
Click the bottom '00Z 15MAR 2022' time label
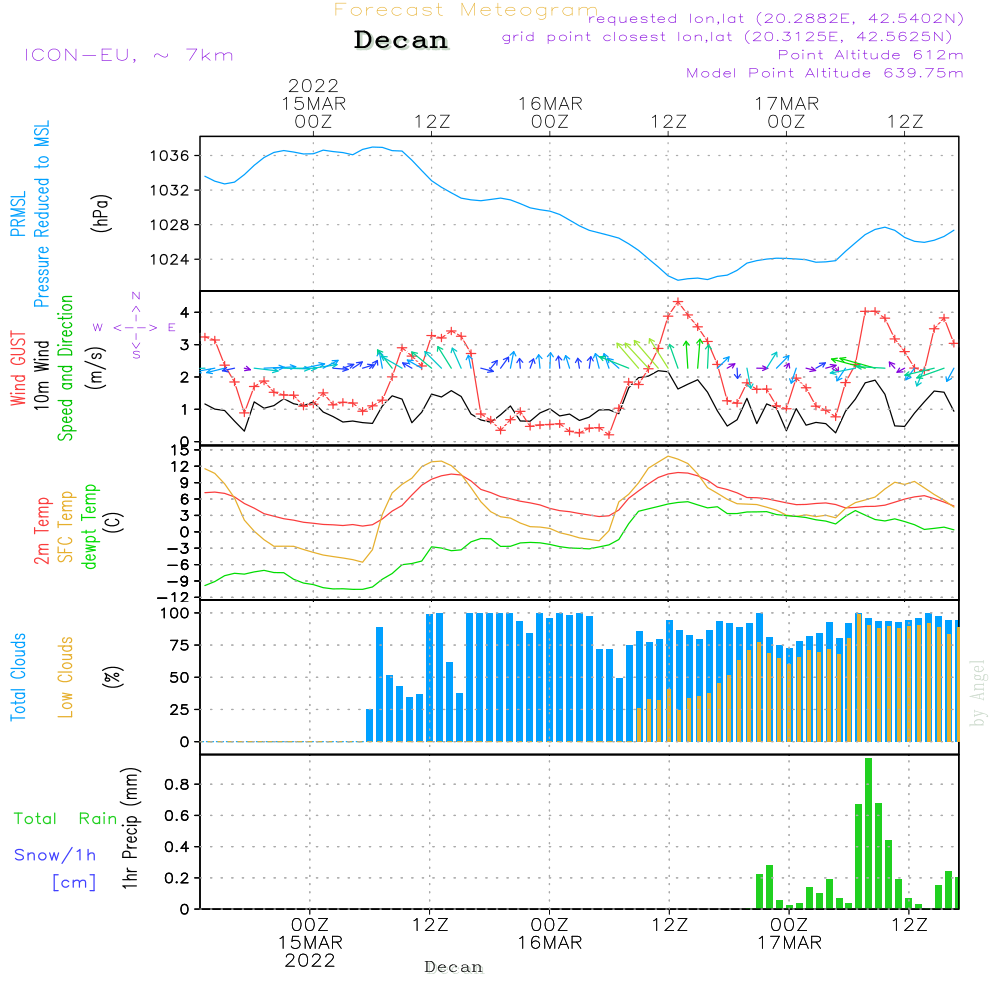point(310,943)
